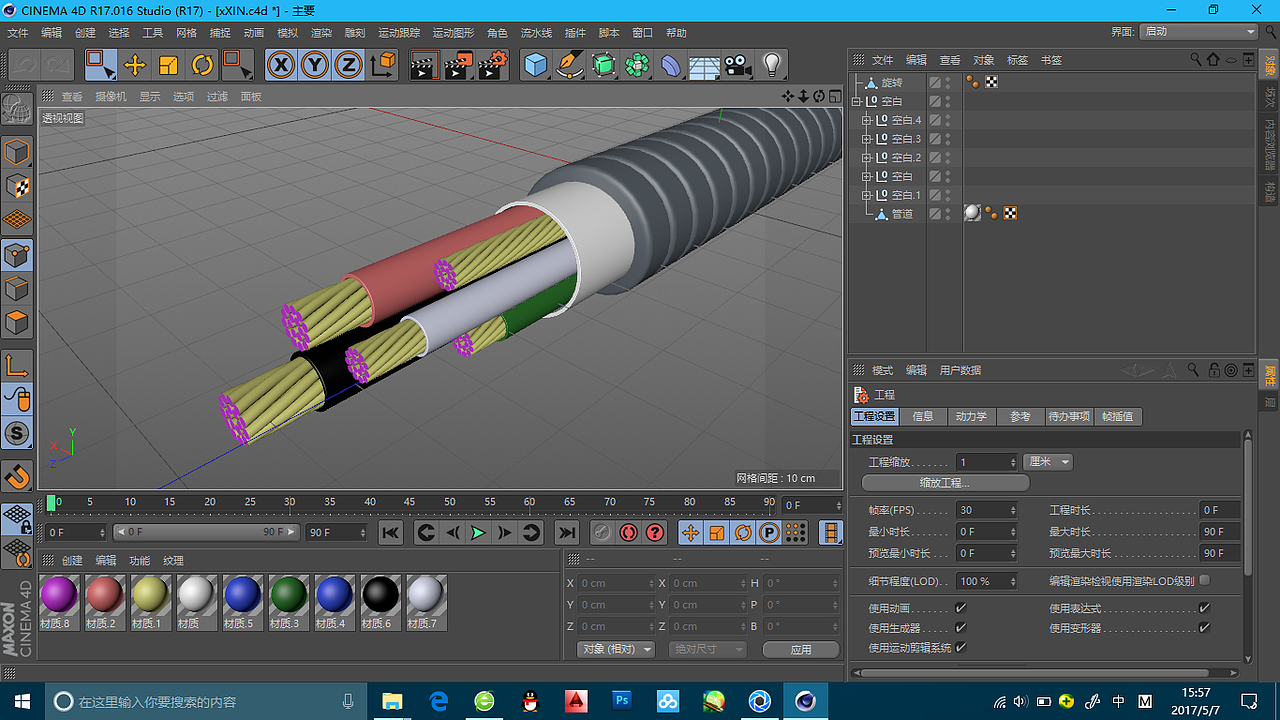
Task: Toggle the Enable Snap S icon
Action: pyautogui.click(x=17, y=433)
